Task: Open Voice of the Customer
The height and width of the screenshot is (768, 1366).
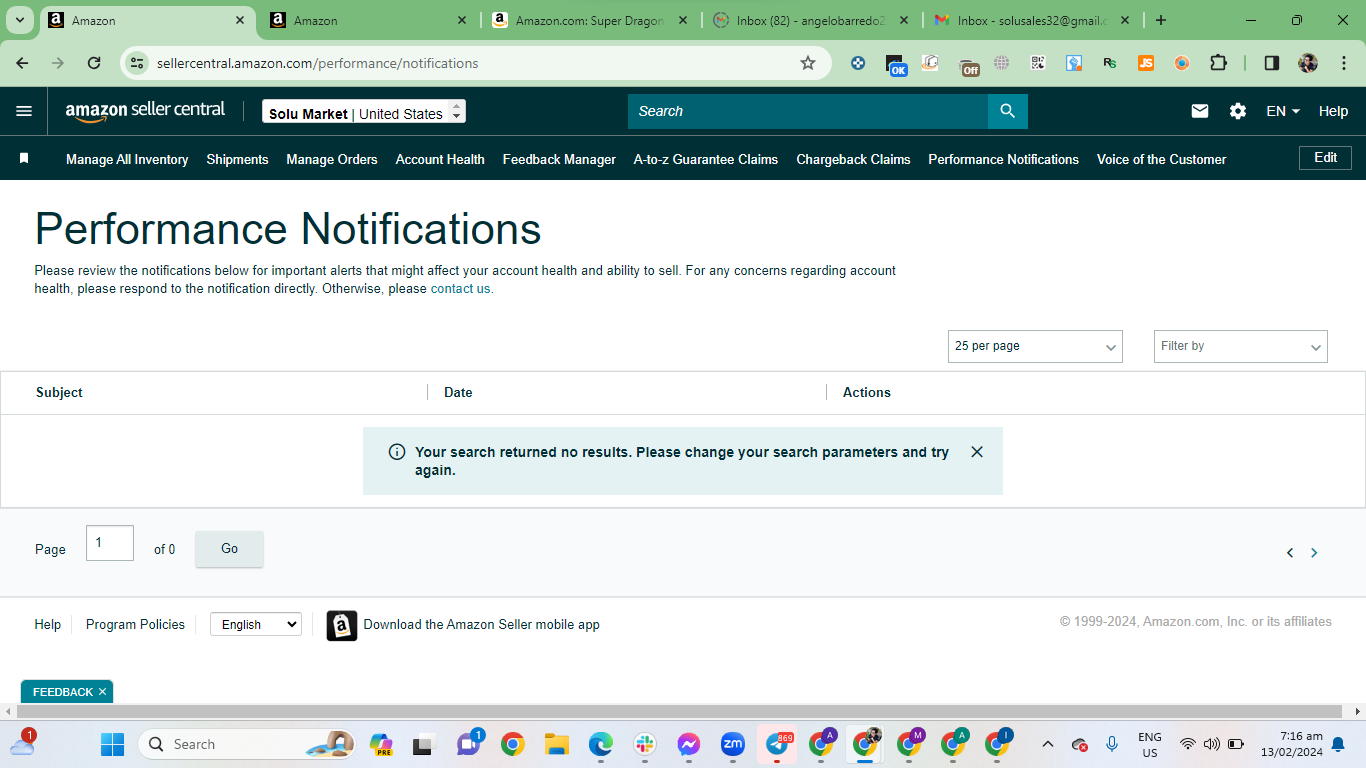Action: coord(1161,159)
